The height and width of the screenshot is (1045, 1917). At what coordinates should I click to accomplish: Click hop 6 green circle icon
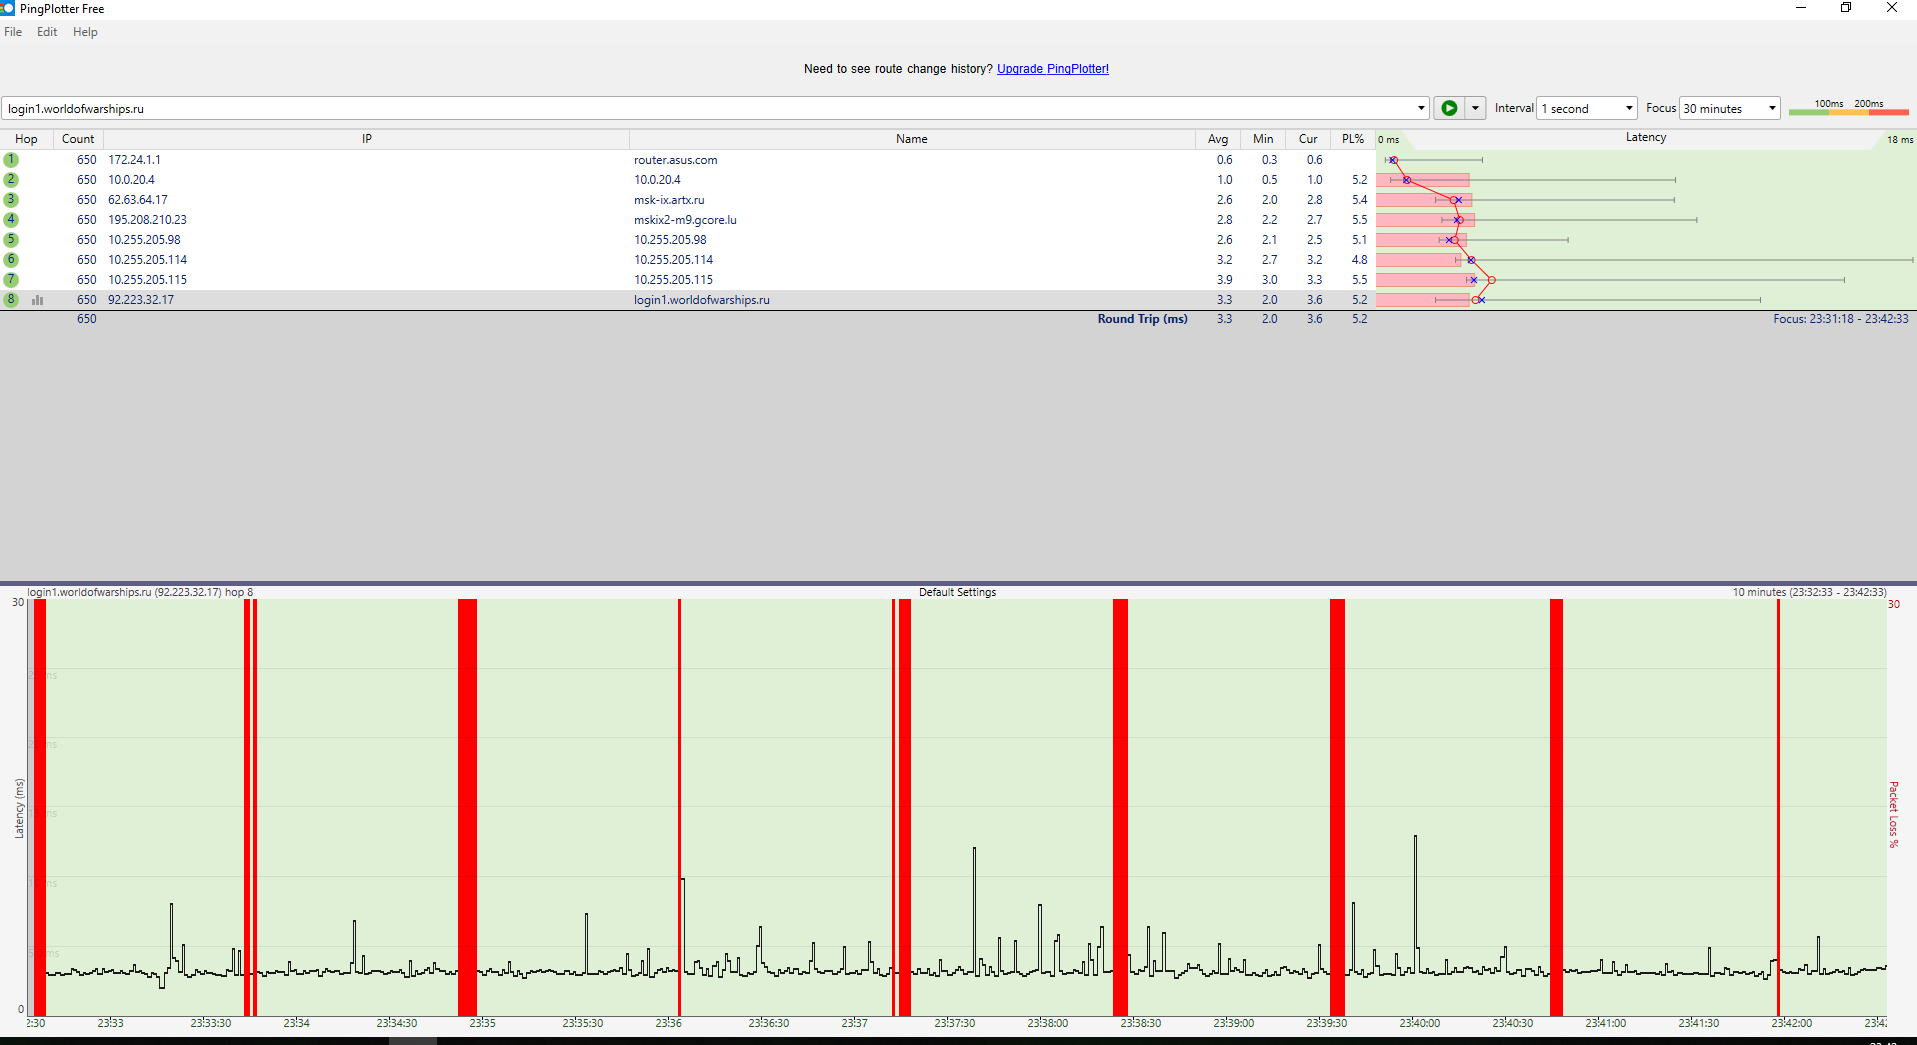click(x=11, y=260)
